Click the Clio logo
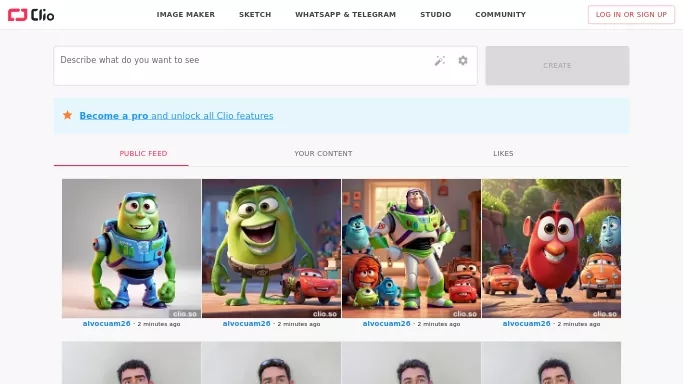The image size is (683, 384). [x=31, y=15]
